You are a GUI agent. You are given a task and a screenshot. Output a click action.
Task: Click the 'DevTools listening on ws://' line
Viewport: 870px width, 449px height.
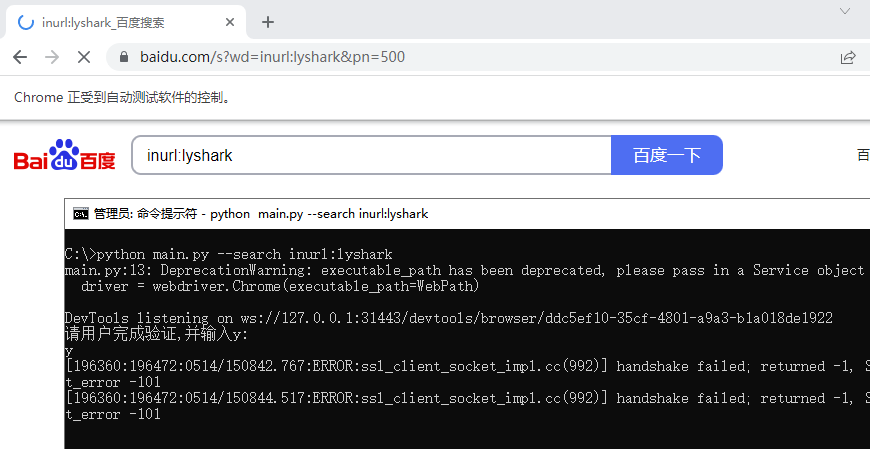(x=449, y=318)
